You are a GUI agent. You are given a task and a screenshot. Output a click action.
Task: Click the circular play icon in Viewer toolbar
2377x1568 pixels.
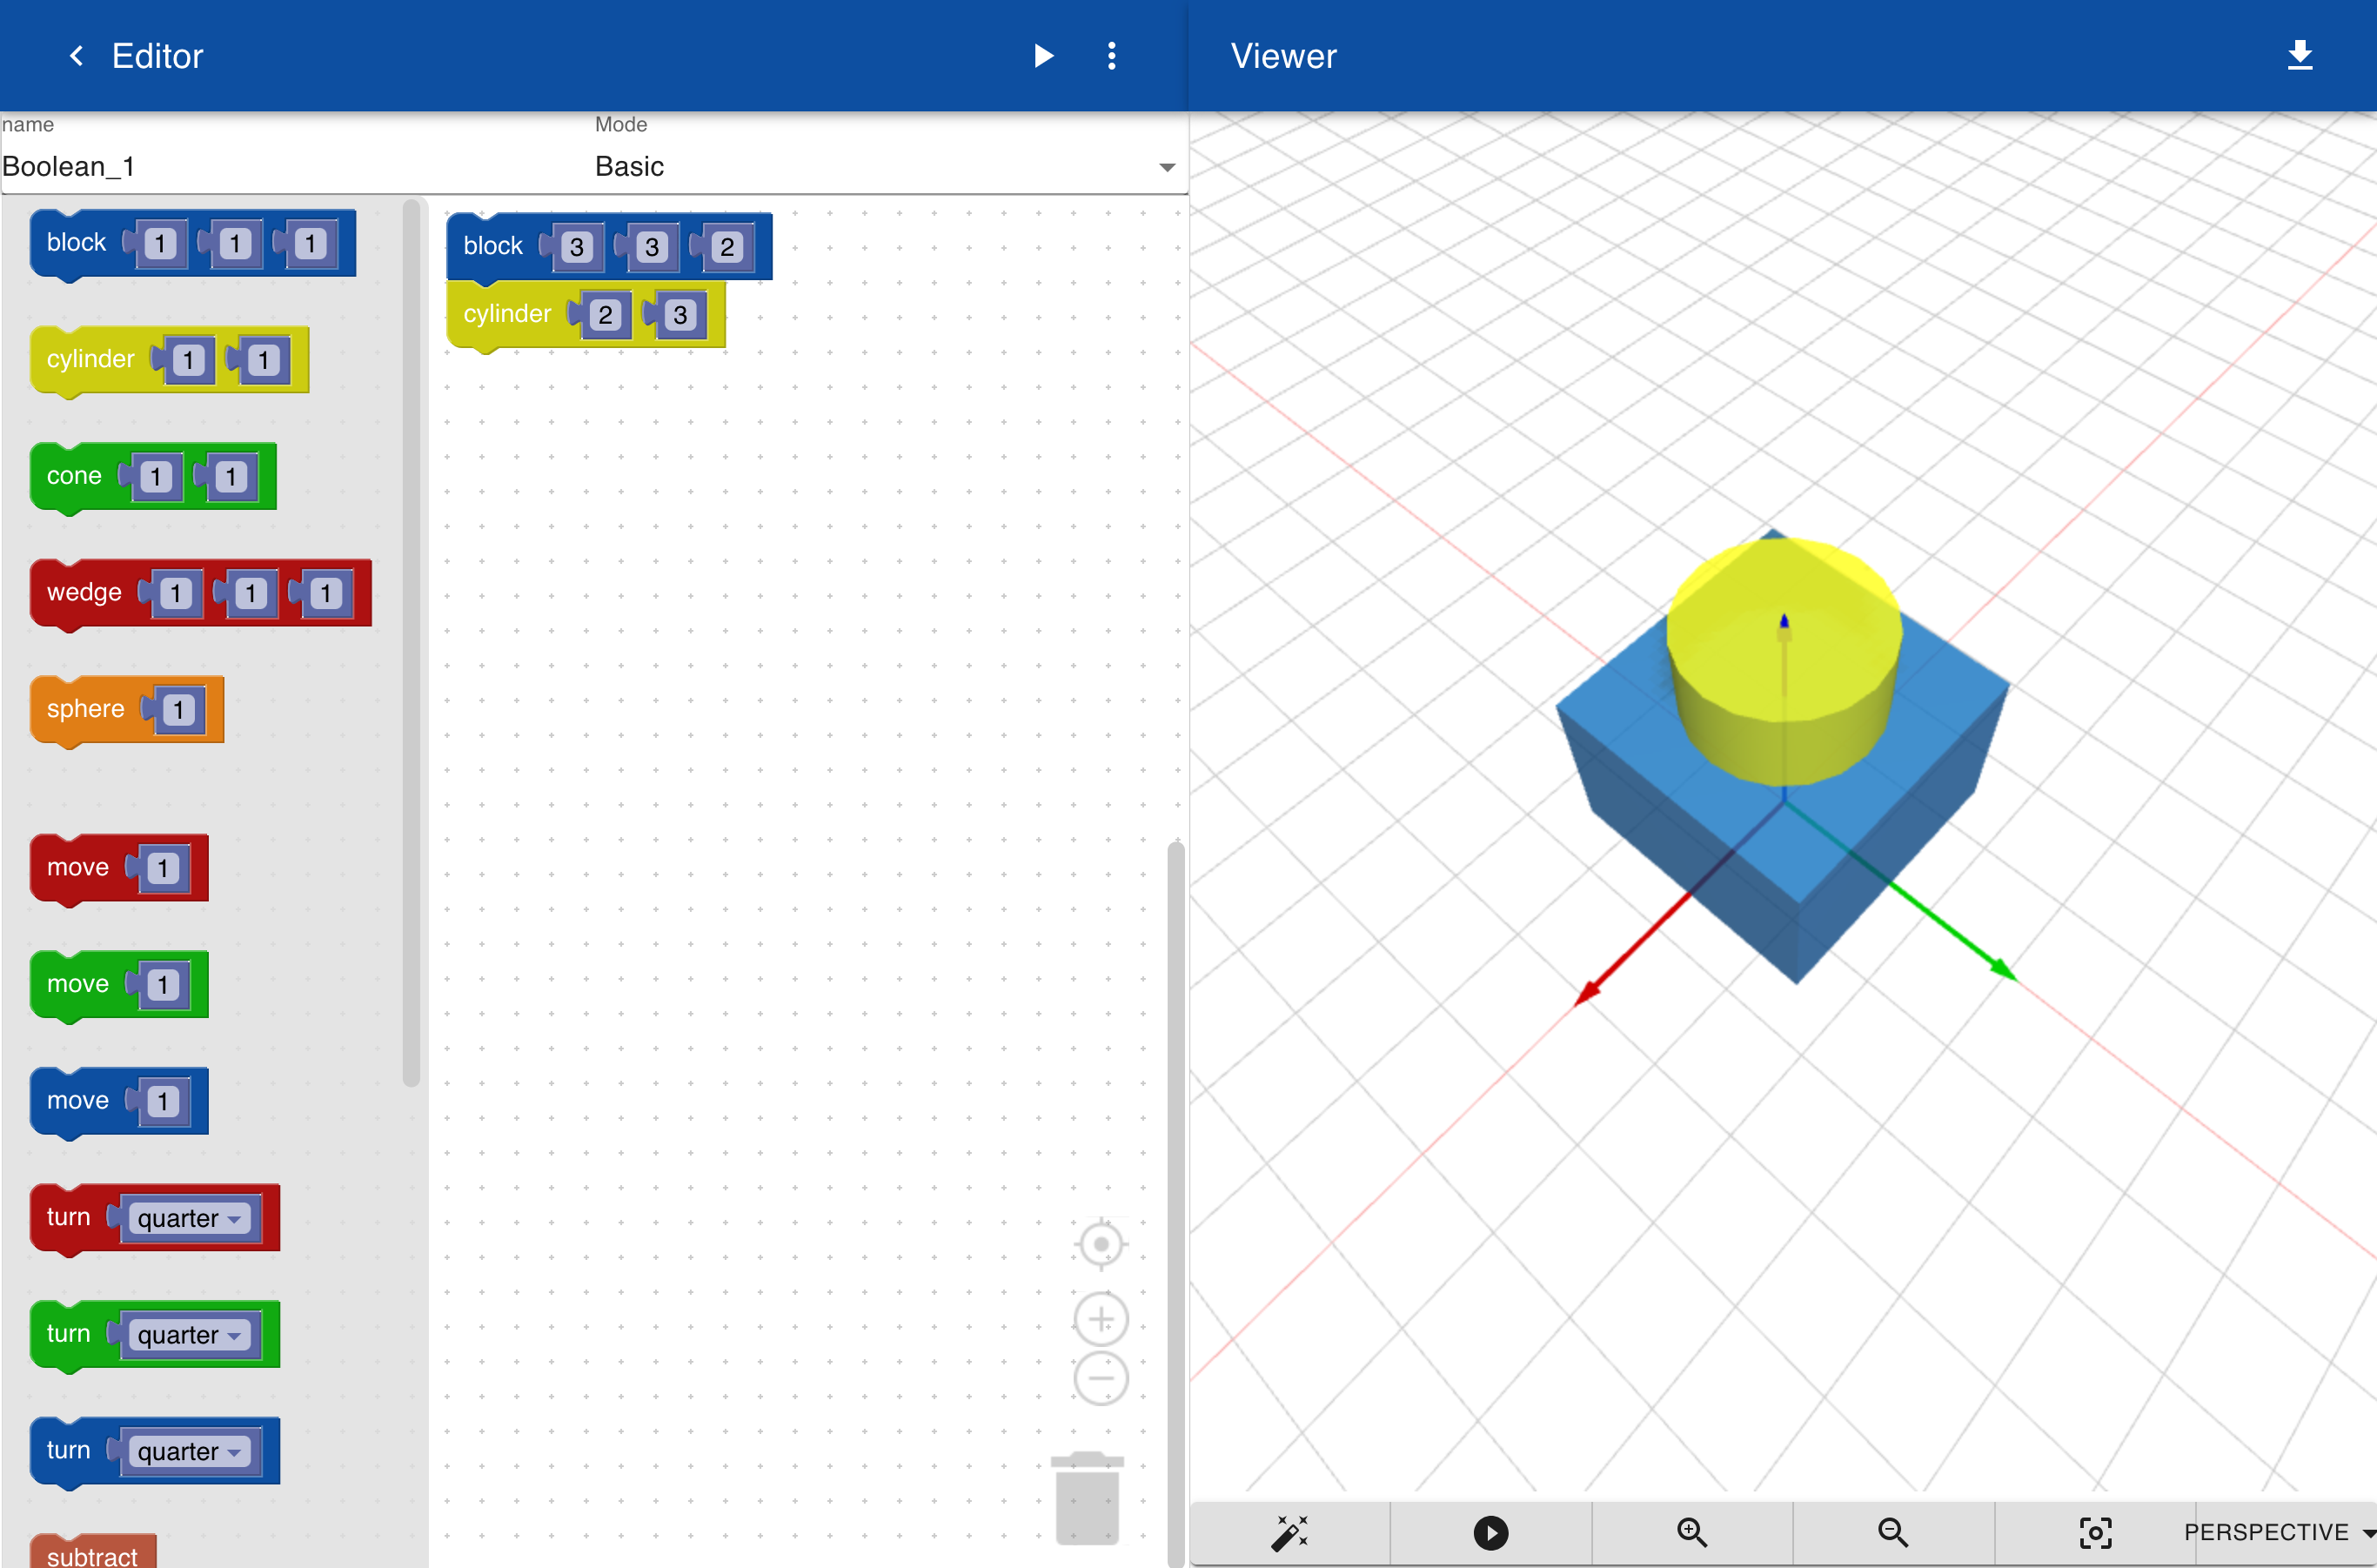pos(1490,1532)
